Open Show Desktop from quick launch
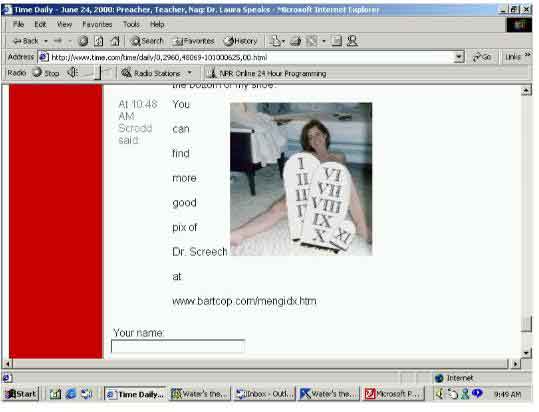 click(x=55, y=394)
